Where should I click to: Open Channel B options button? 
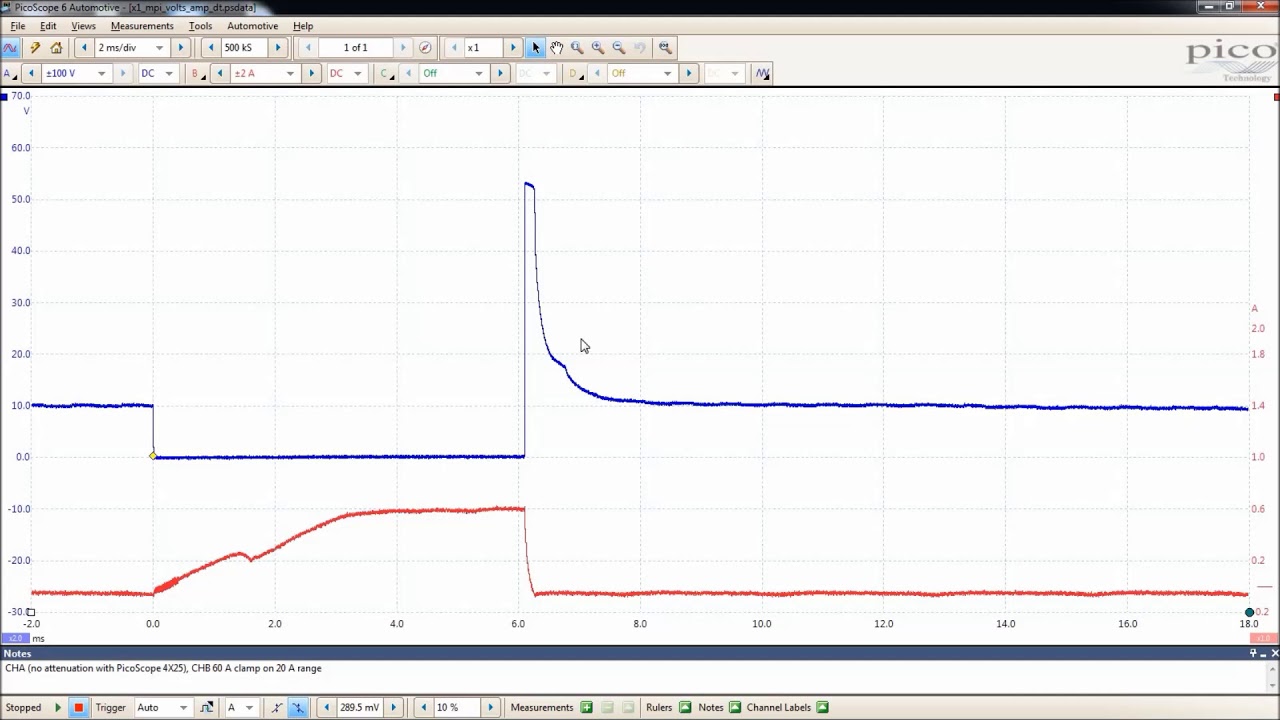point(198,73)
